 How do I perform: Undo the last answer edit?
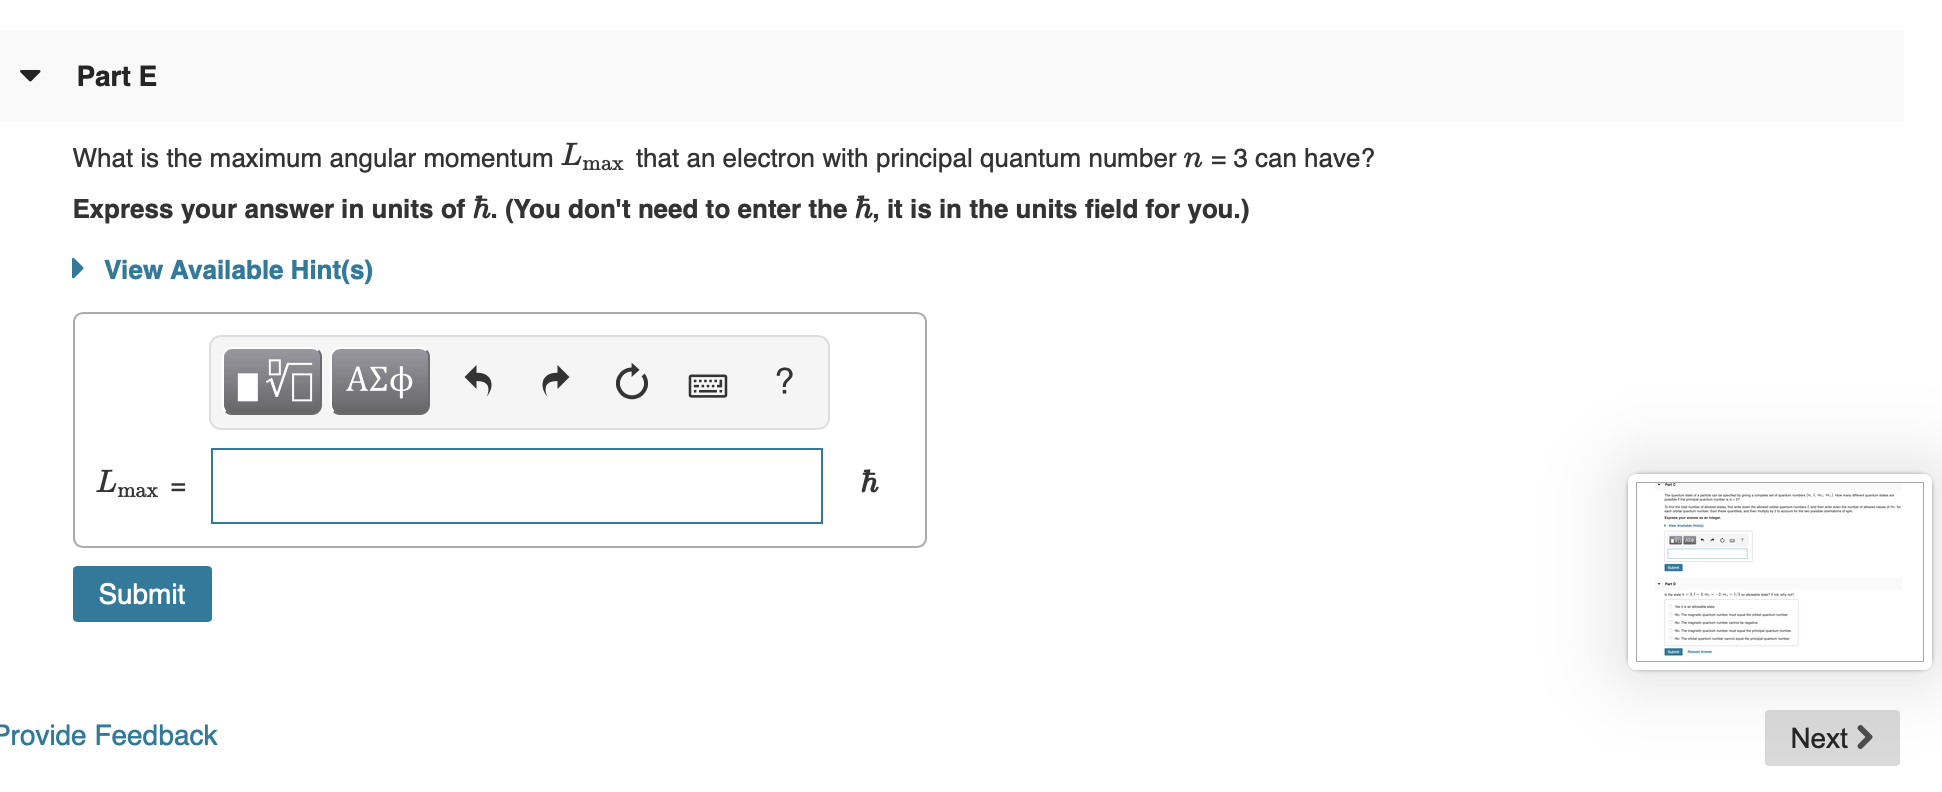479,381
